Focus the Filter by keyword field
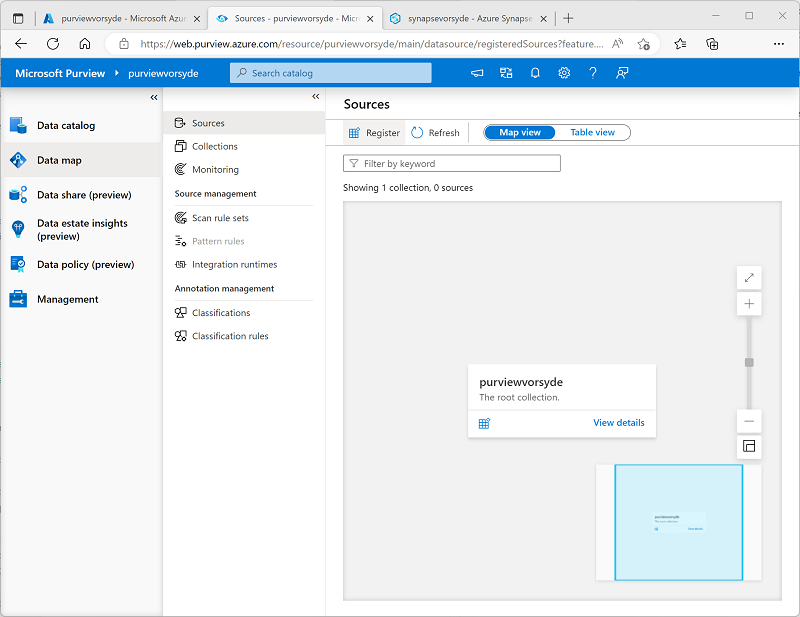Screen dimensions: 800x617 point(452,163)
